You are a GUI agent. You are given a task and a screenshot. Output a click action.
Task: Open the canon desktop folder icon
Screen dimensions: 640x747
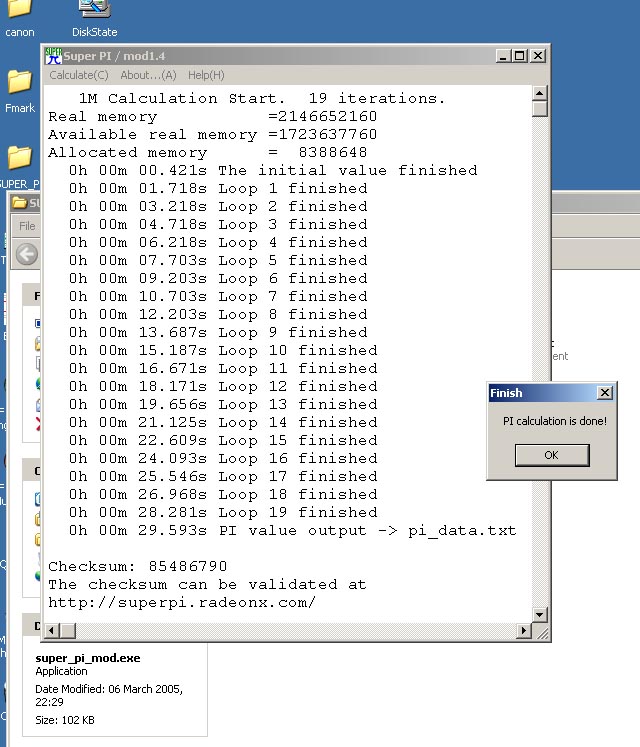coord(20,17)
